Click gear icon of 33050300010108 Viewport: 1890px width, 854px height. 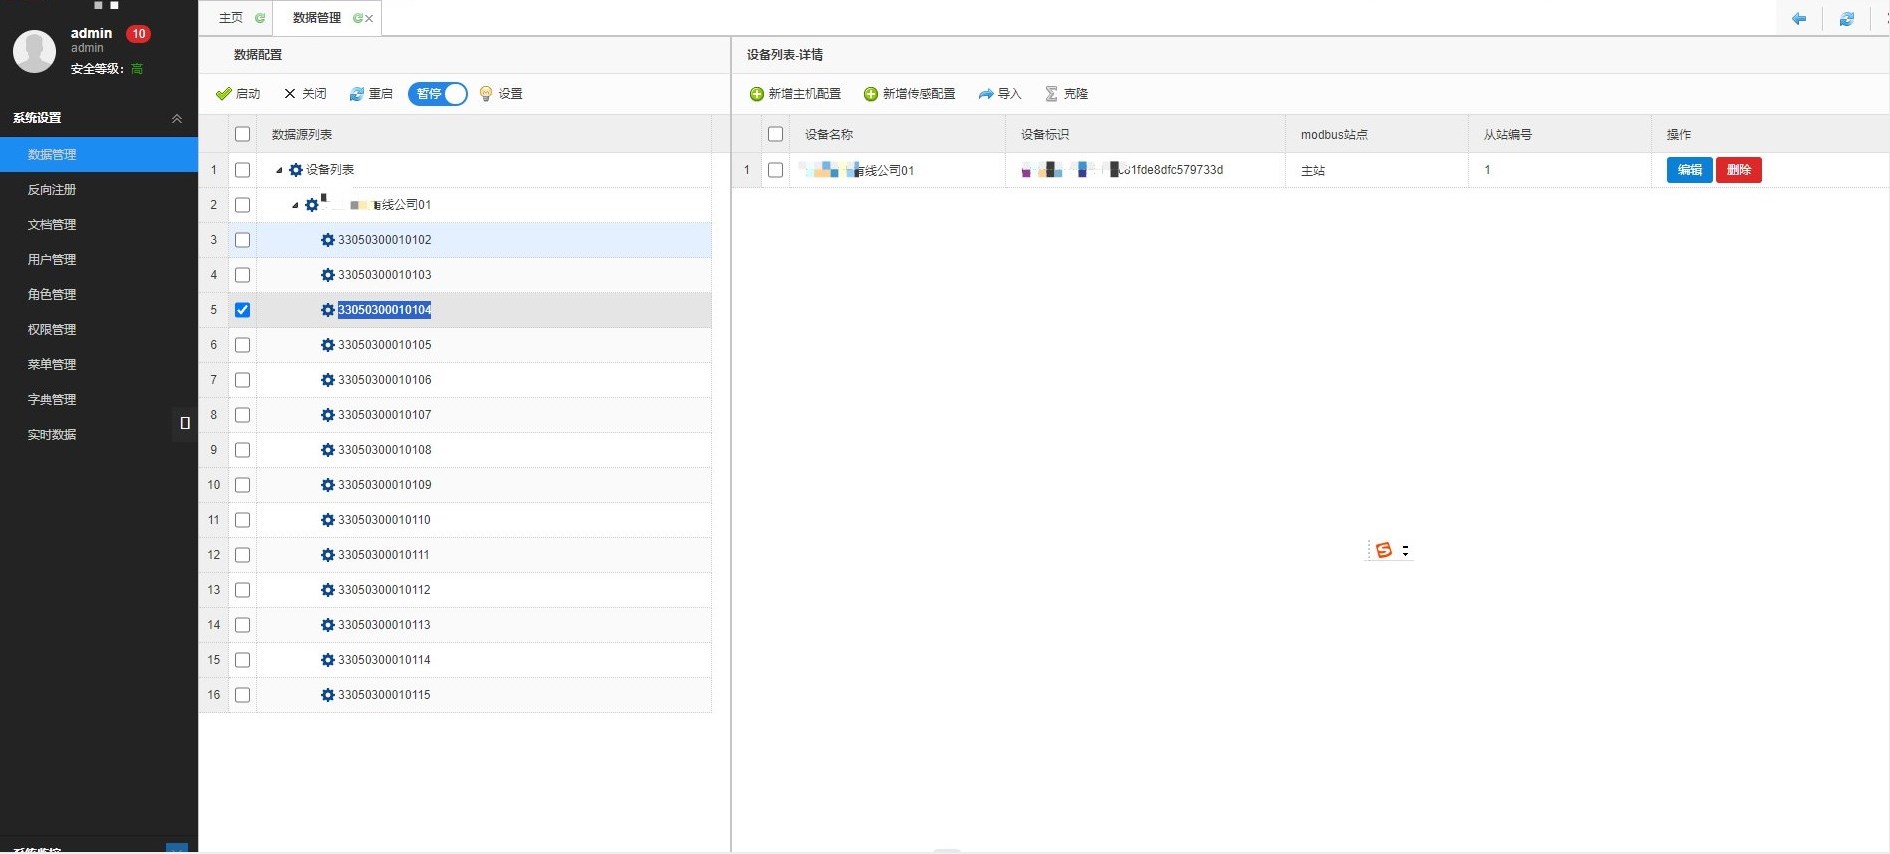[327, 450]
